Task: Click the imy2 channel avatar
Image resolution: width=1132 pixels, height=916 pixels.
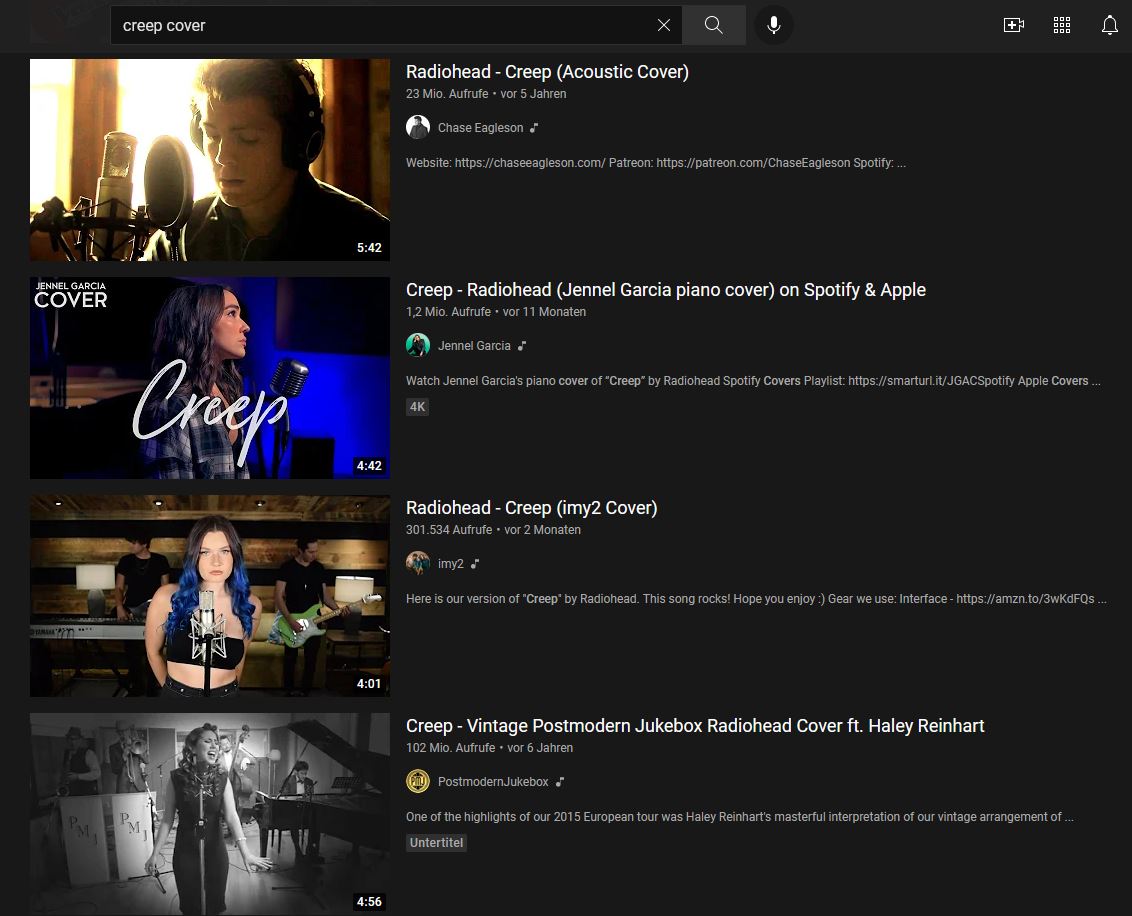Action: 418,563
